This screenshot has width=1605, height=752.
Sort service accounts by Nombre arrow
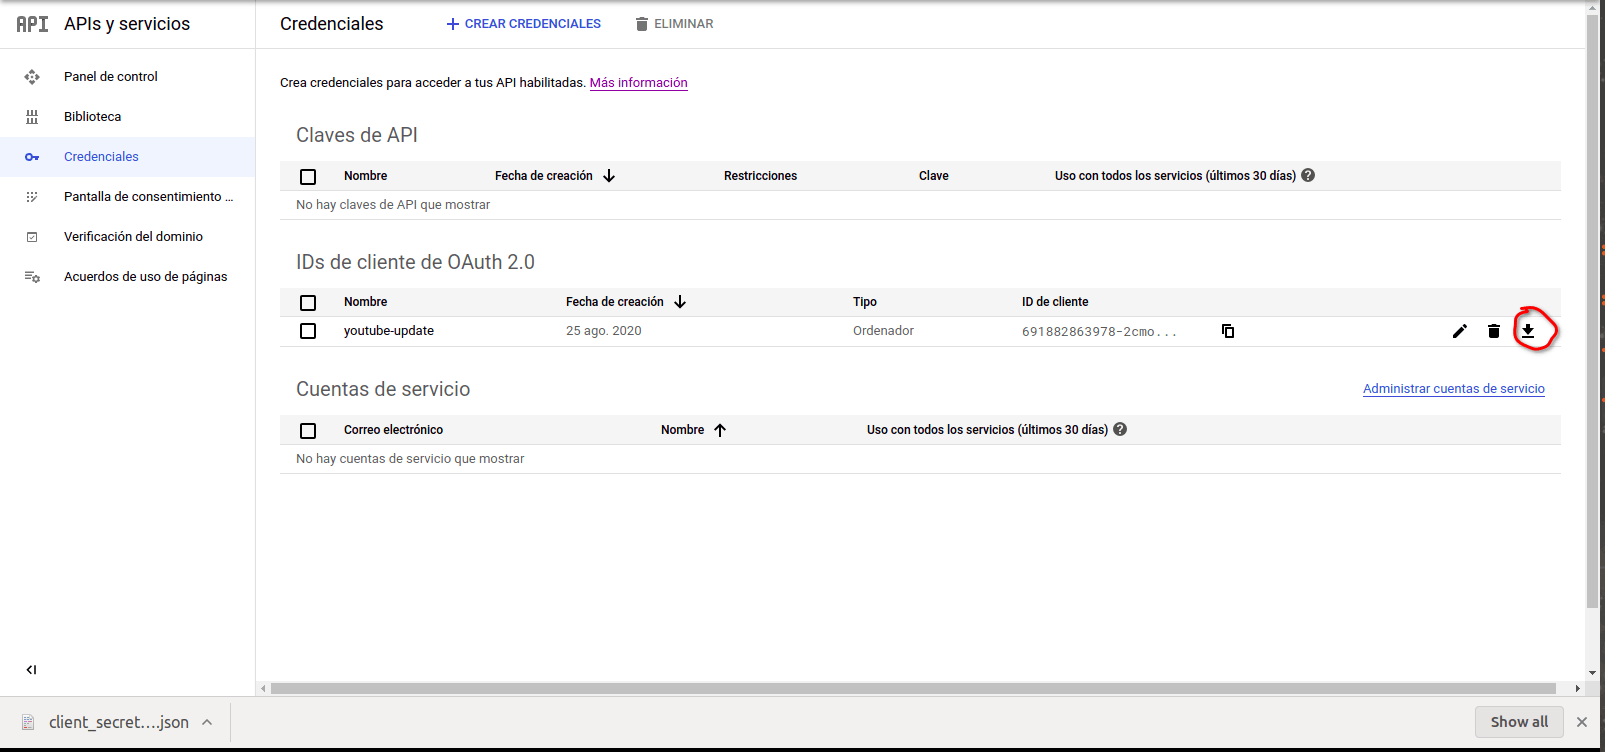coord(720,430)
